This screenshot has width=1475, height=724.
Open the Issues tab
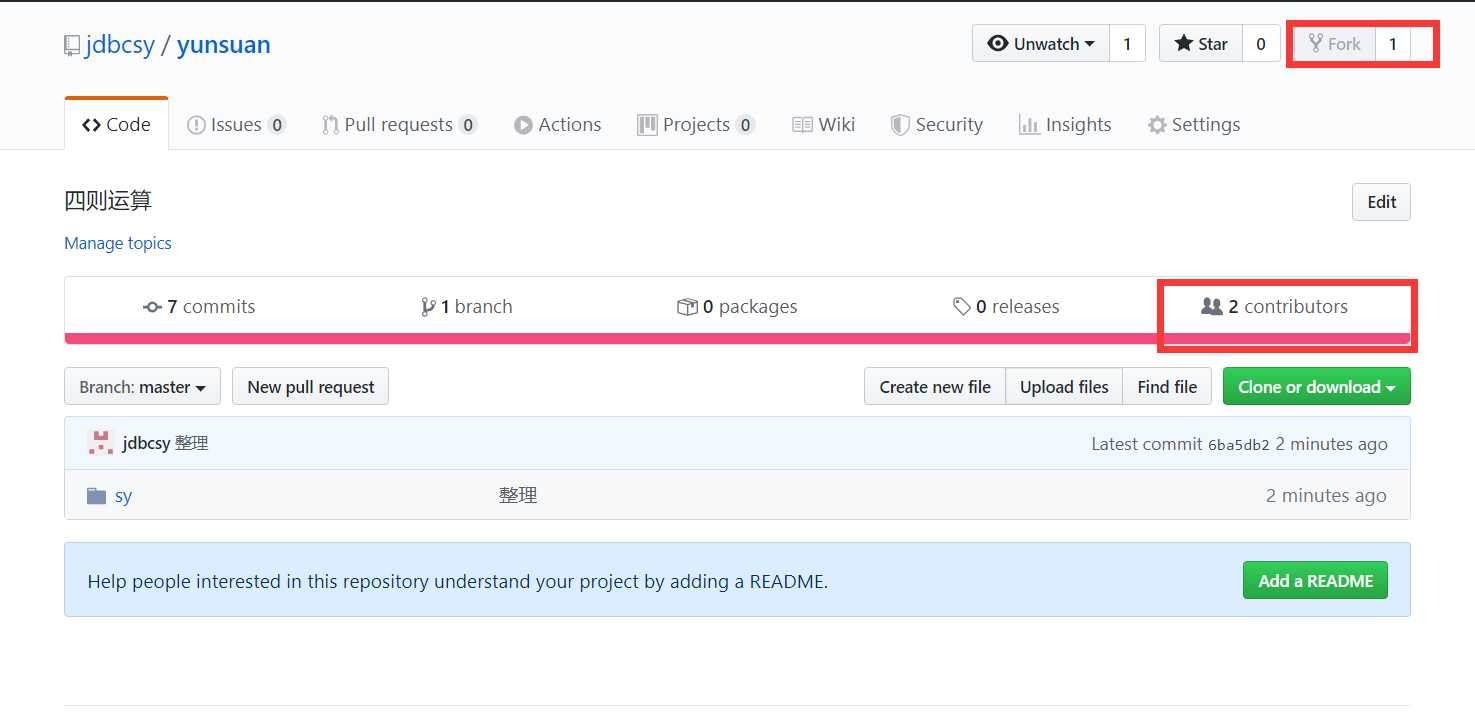click(236, 124)
